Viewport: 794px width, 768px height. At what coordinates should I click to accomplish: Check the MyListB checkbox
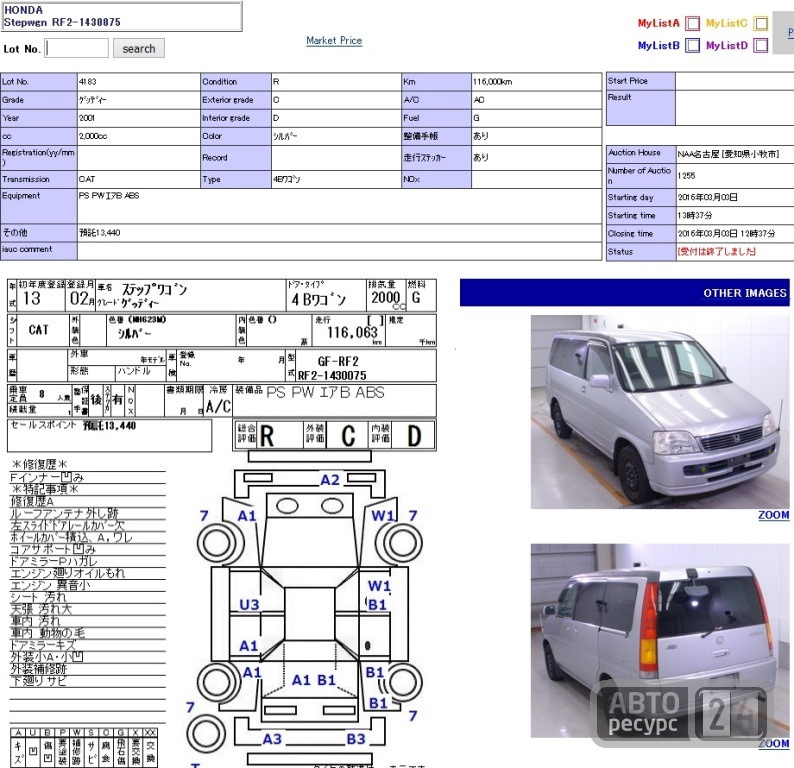[x=692, y=46]
